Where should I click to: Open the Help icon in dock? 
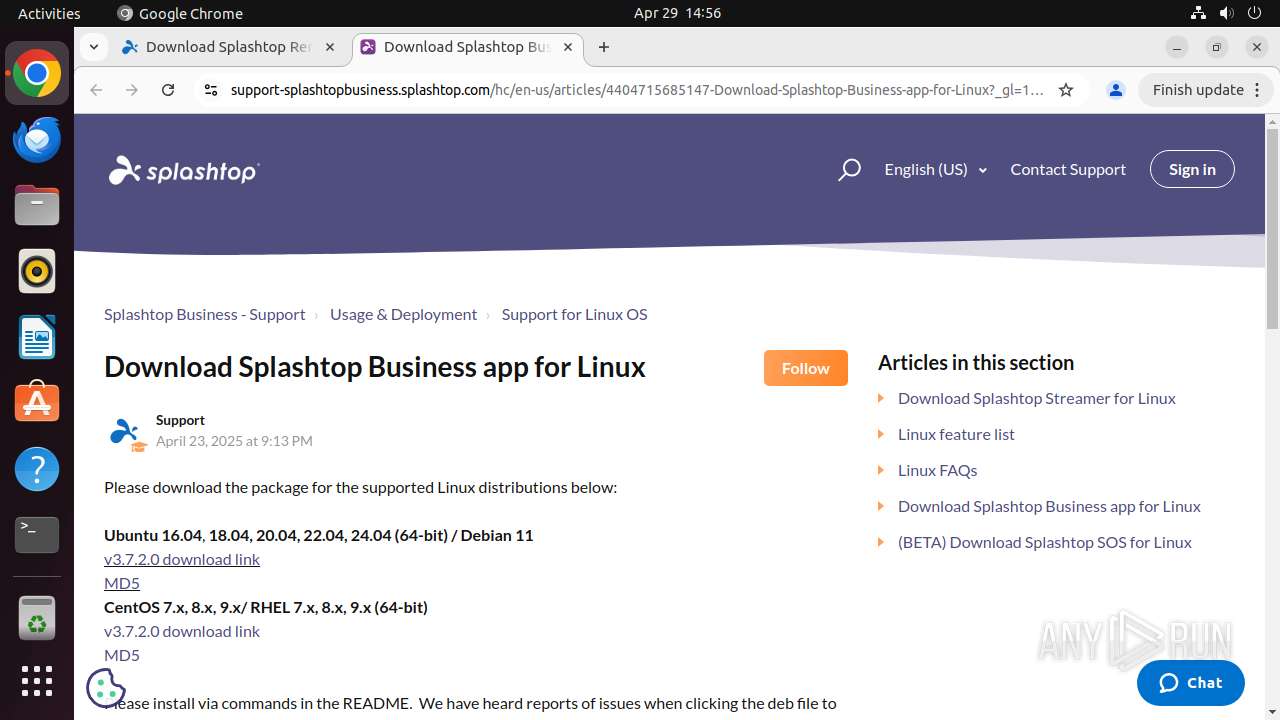pyautogui.click(x=37, y=469)
